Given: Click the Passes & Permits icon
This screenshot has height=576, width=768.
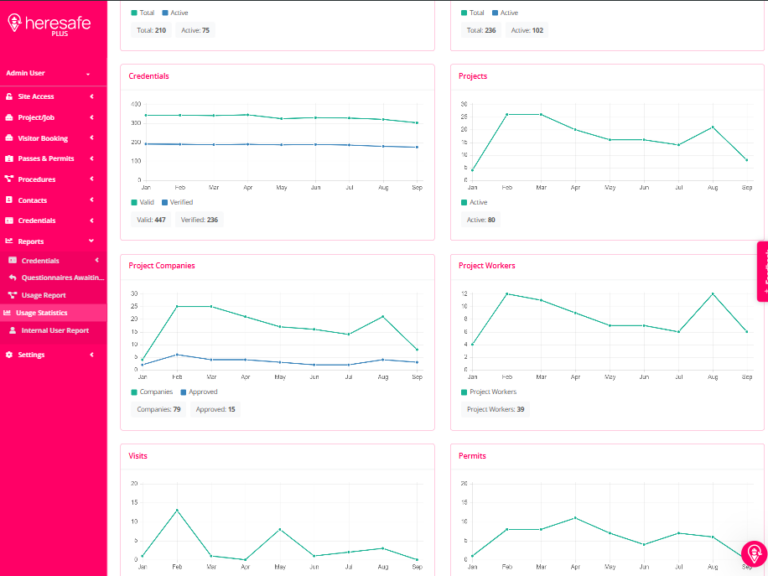Looking at the screenshot, I should pyautogui.click(x=9, y=159).
